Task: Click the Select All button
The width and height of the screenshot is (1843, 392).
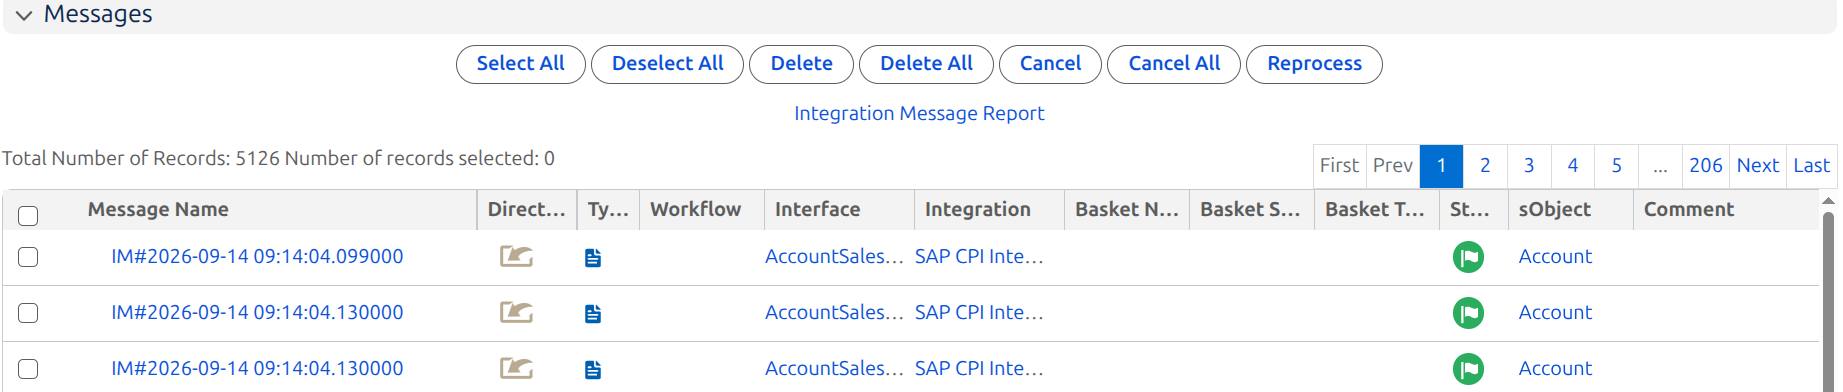Action: point(520,64)
